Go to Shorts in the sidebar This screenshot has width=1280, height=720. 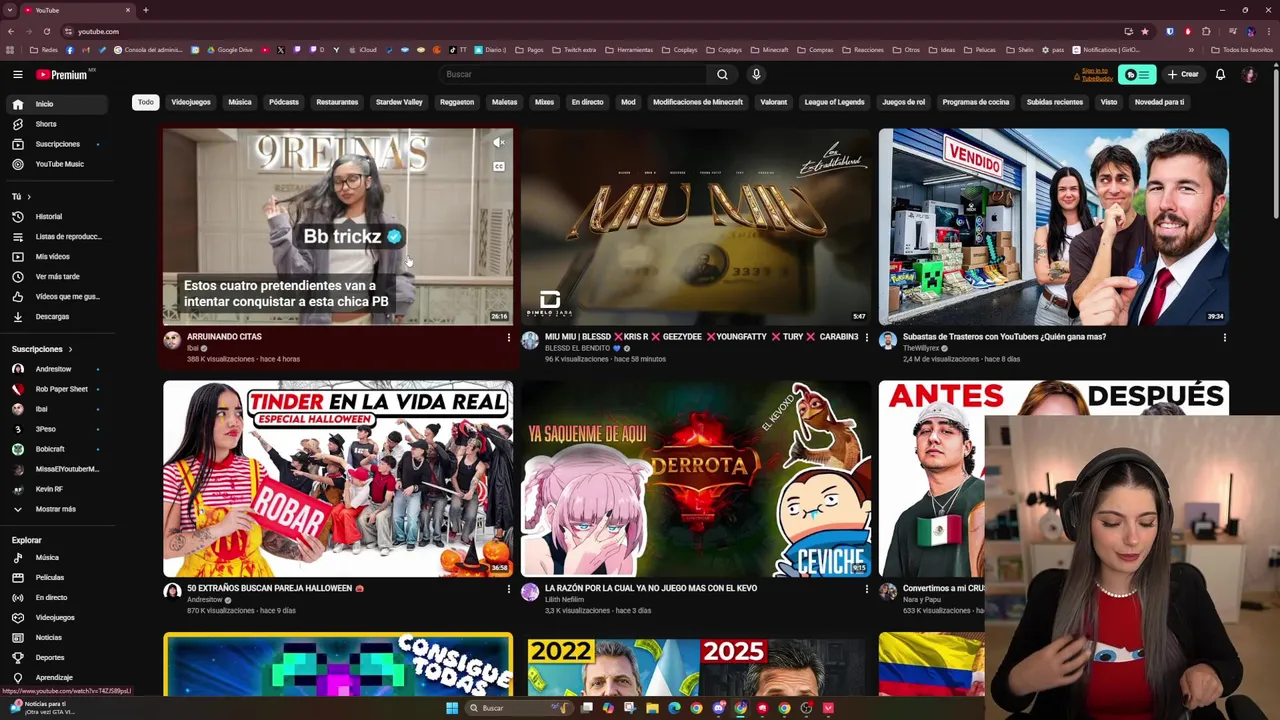coord(56,124)
